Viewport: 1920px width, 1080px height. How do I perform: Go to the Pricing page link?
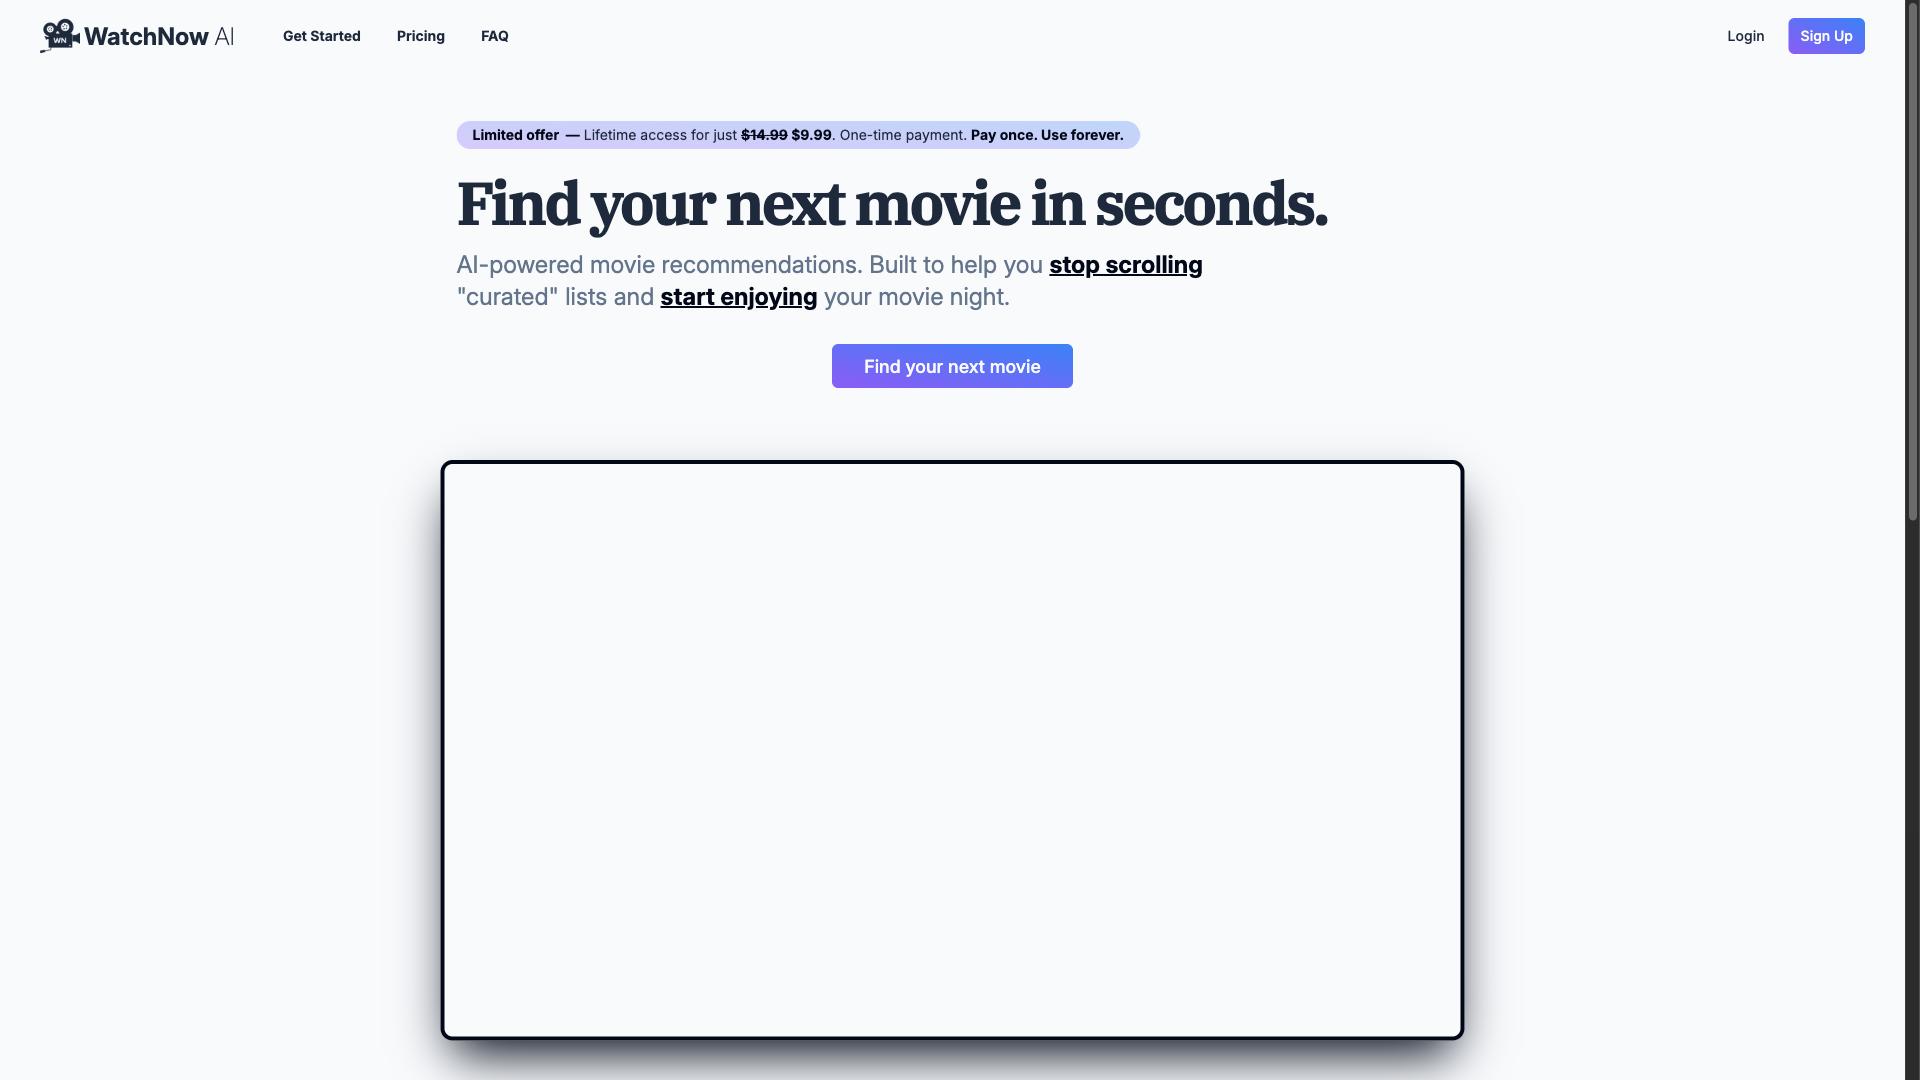[421, 36]
